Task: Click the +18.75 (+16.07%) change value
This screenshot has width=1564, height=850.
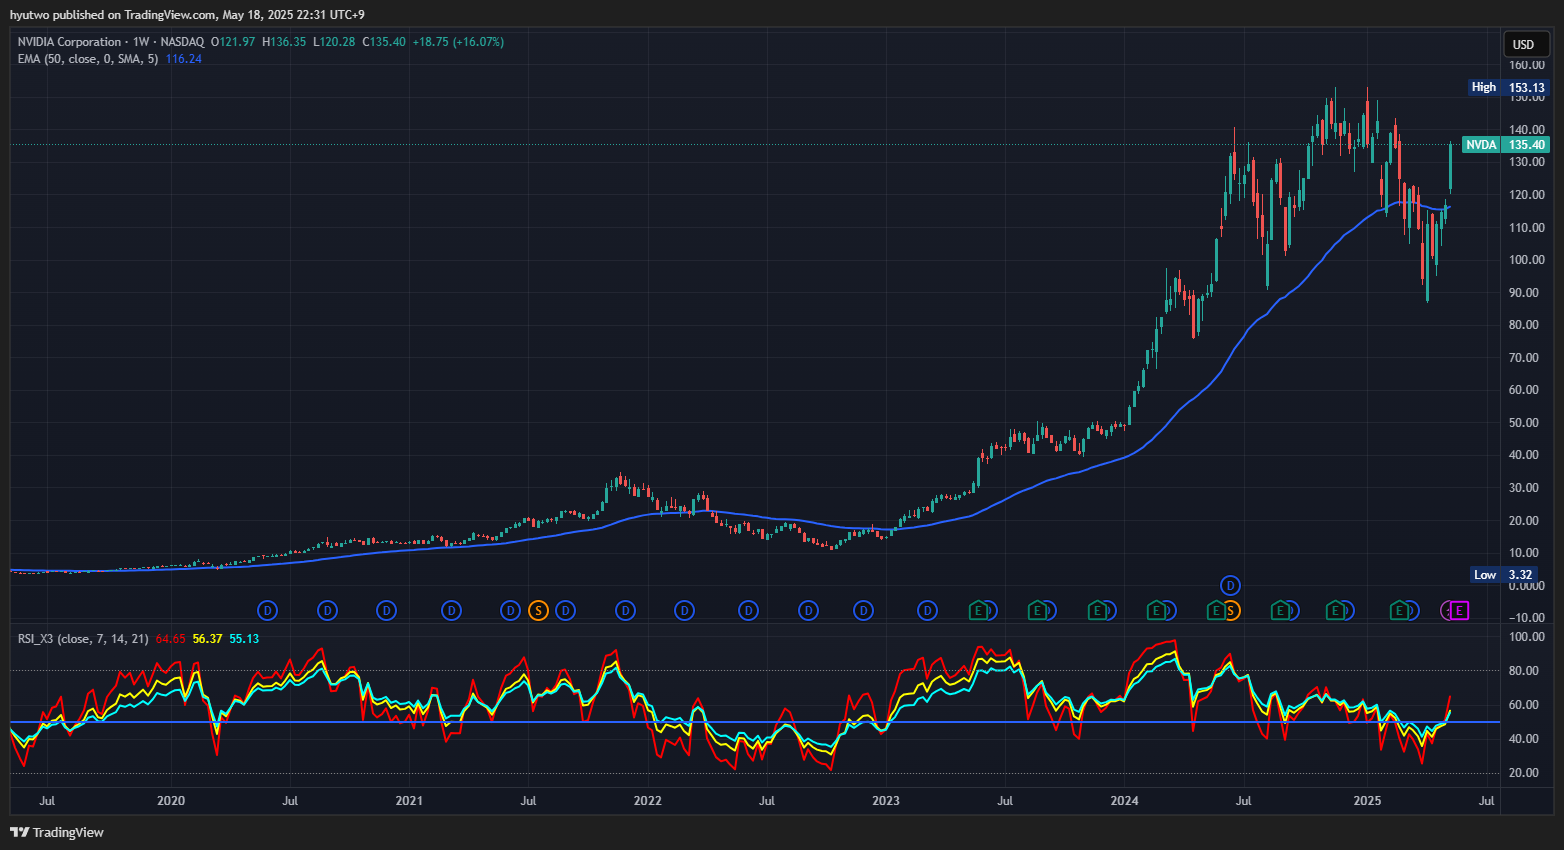Action: pos(458,42)
